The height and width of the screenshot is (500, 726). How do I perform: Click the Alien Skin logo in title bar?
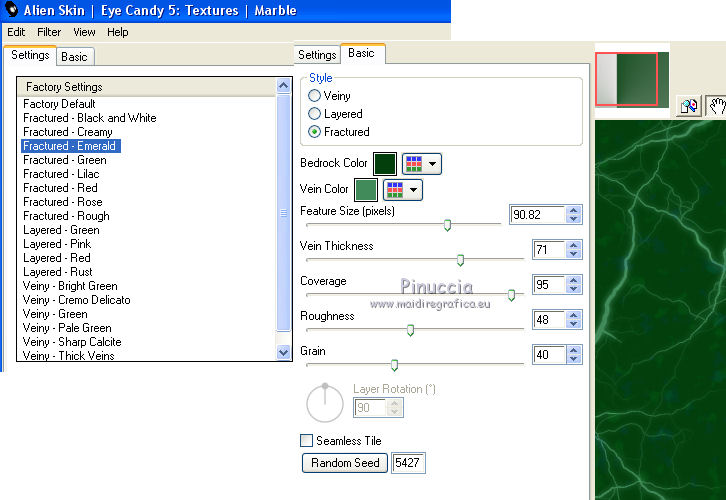[x=10, y=10]
